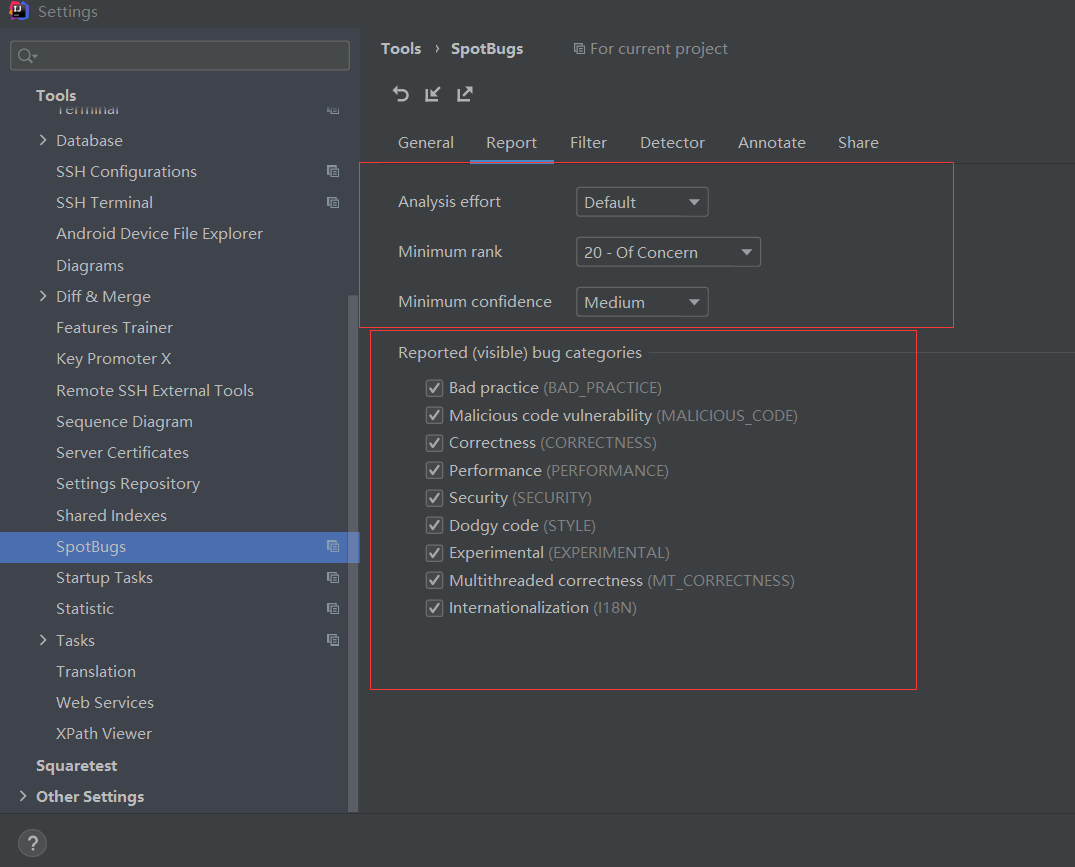The height and width of the screenshot is (867, 1075).
Task: Click project-level icon next to Startup Tasks
Action: click(333, 577)
